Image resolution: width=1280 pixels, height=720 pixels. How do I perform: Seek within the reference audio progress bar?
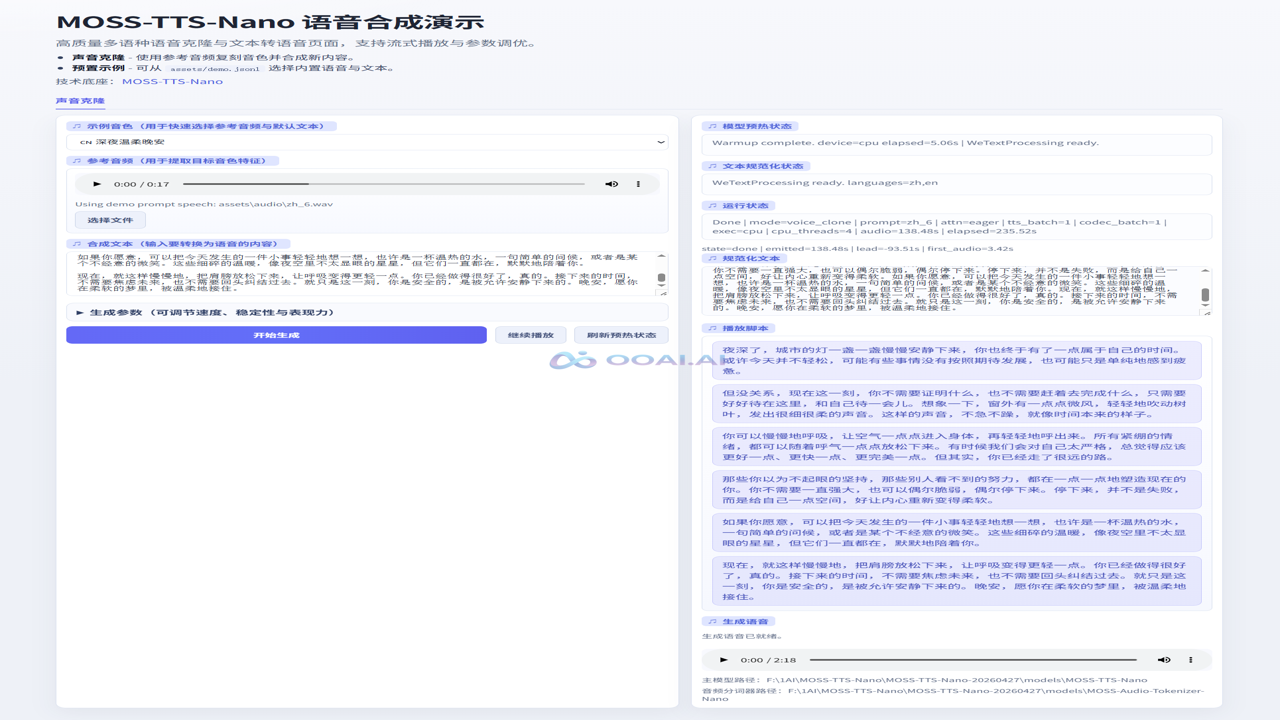[384, 184]
